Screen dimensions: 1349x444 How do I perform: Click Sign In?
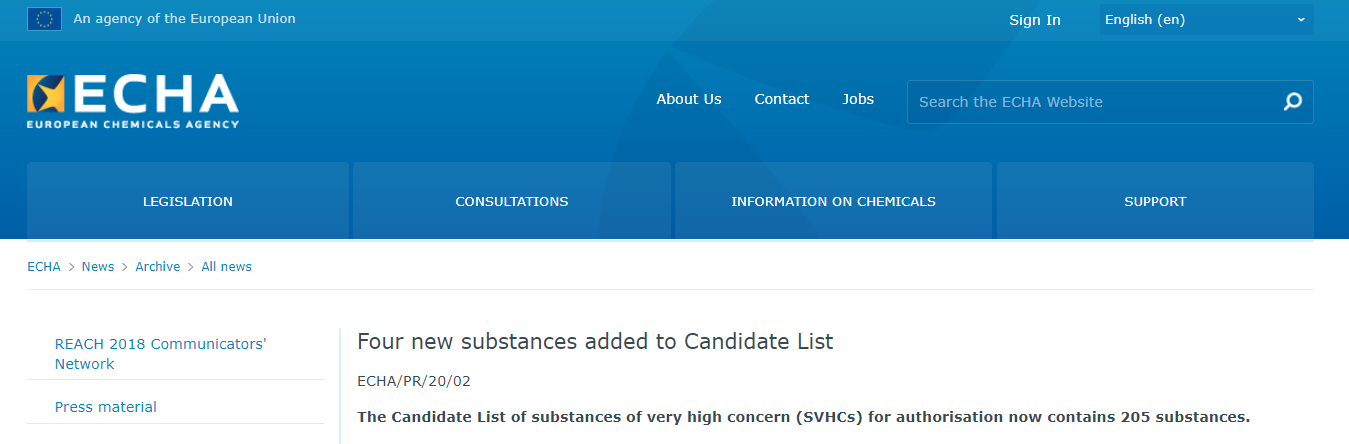[1035, 20]
